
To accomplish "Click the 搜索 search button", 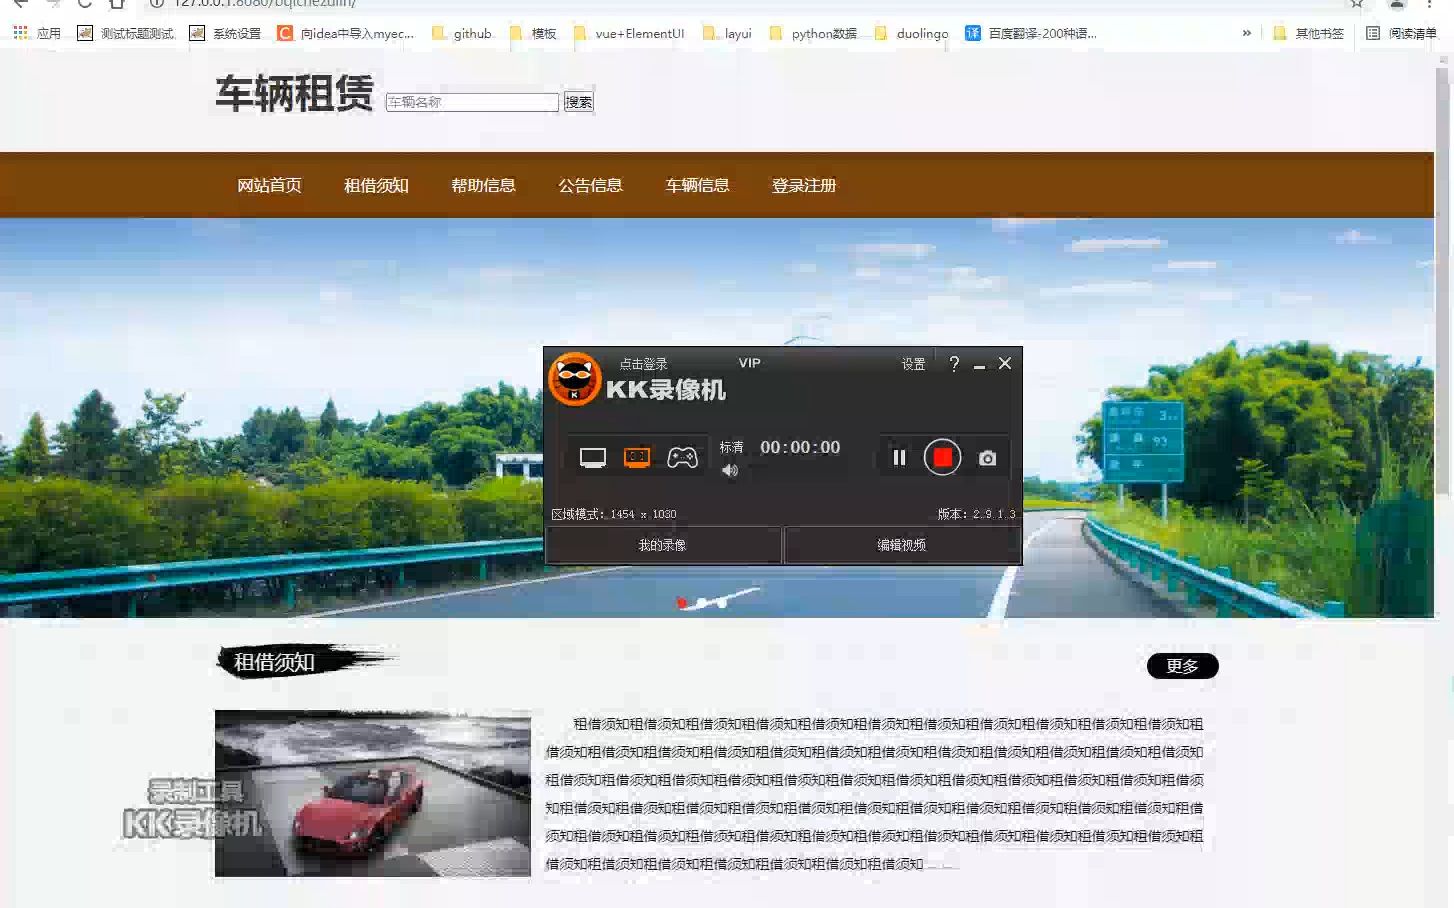I will 578,102.
